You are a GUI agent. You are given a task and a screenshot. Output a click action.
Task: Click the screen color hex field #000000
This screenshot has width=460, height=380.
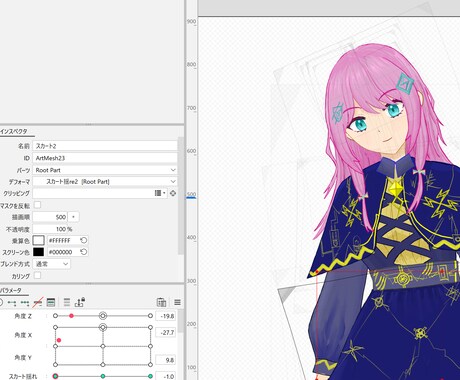coord(63,252)
